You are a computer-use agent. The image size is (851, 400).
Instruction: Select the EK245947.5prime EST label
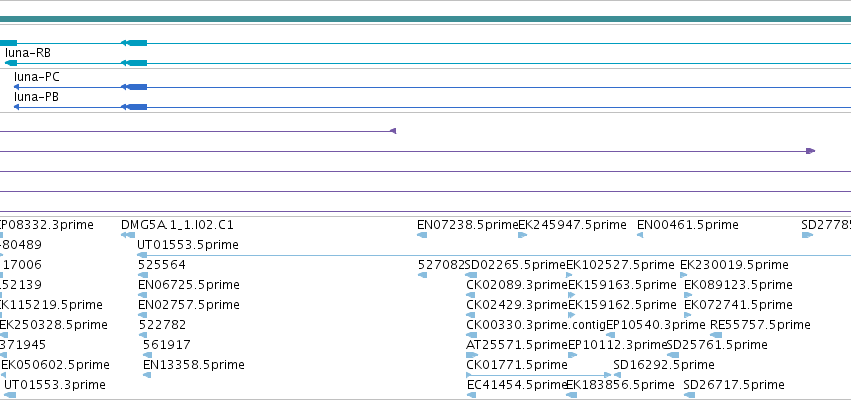pos(573,225)
